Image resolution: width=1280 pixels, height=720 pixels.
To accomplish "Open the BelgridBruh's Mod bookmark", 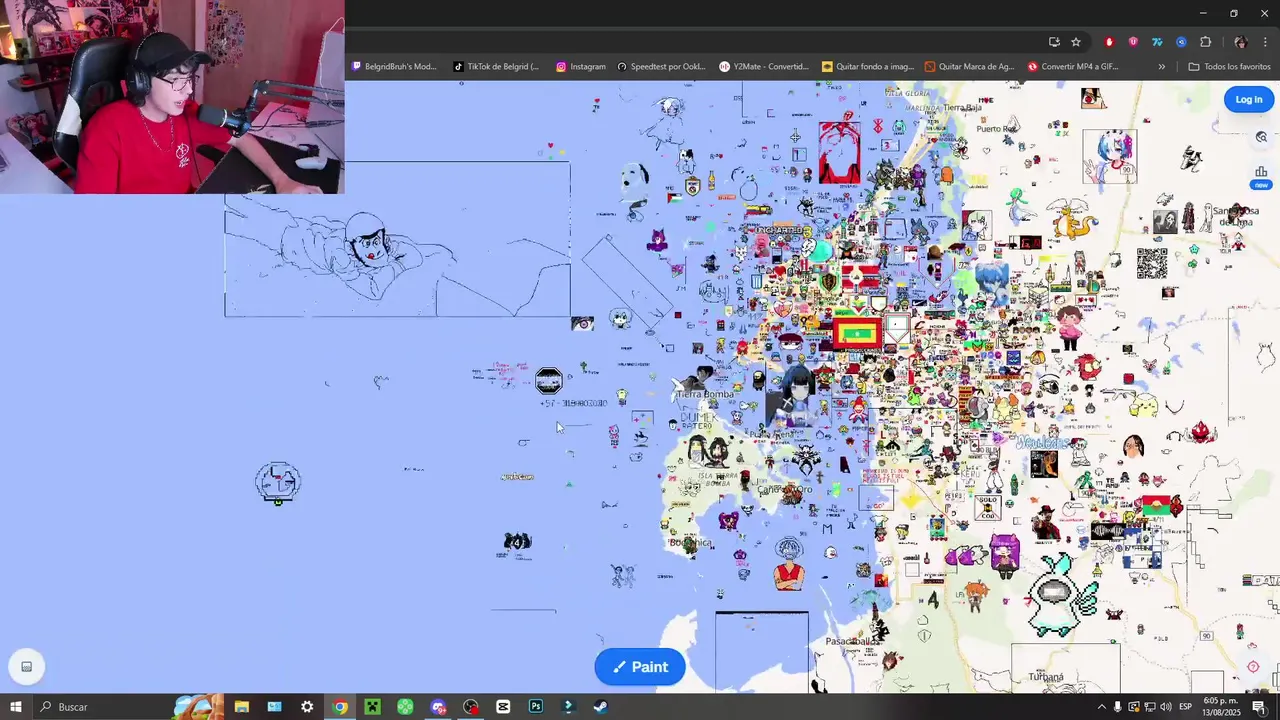I will (x=394, y=67).
